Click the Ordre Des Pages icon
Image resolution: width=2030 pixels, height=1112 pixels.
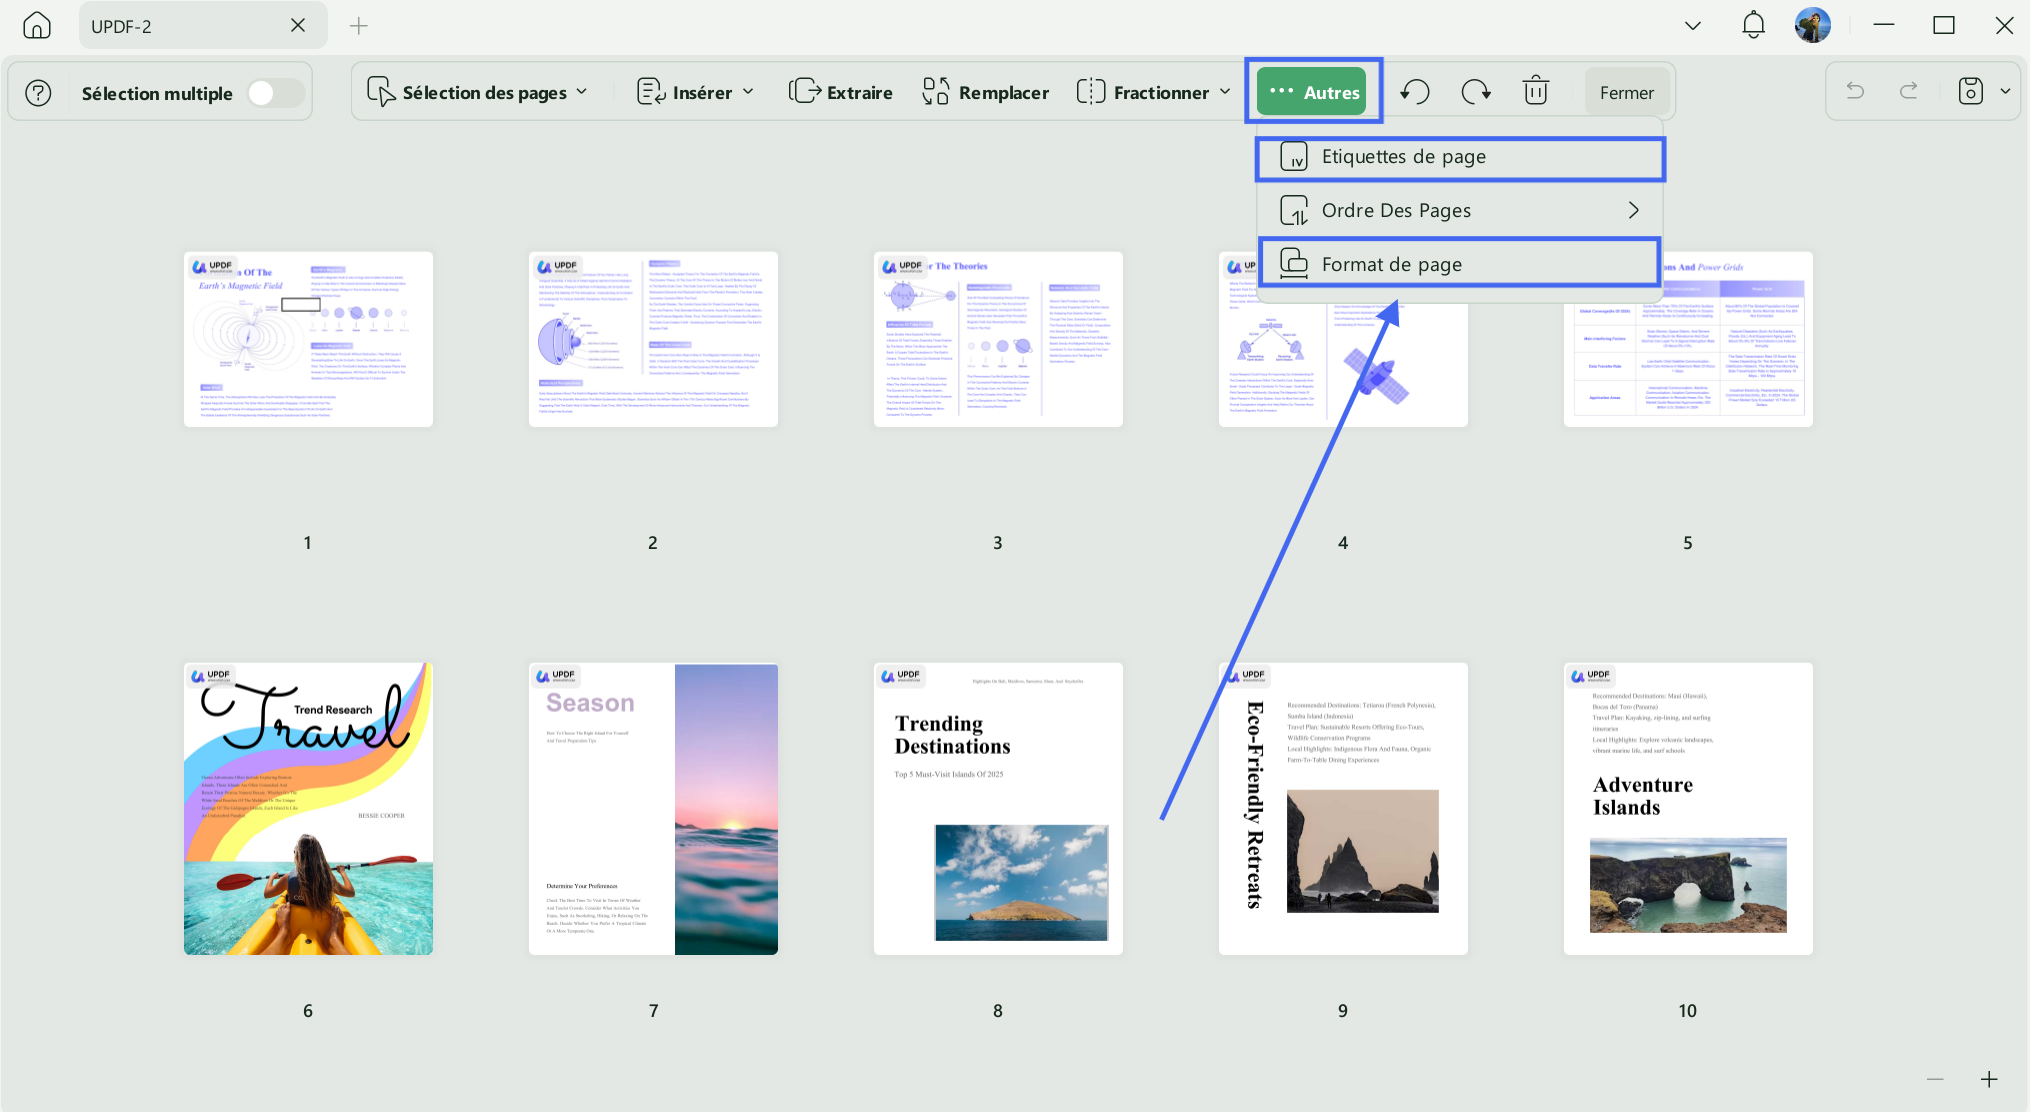click(1294, 211)
